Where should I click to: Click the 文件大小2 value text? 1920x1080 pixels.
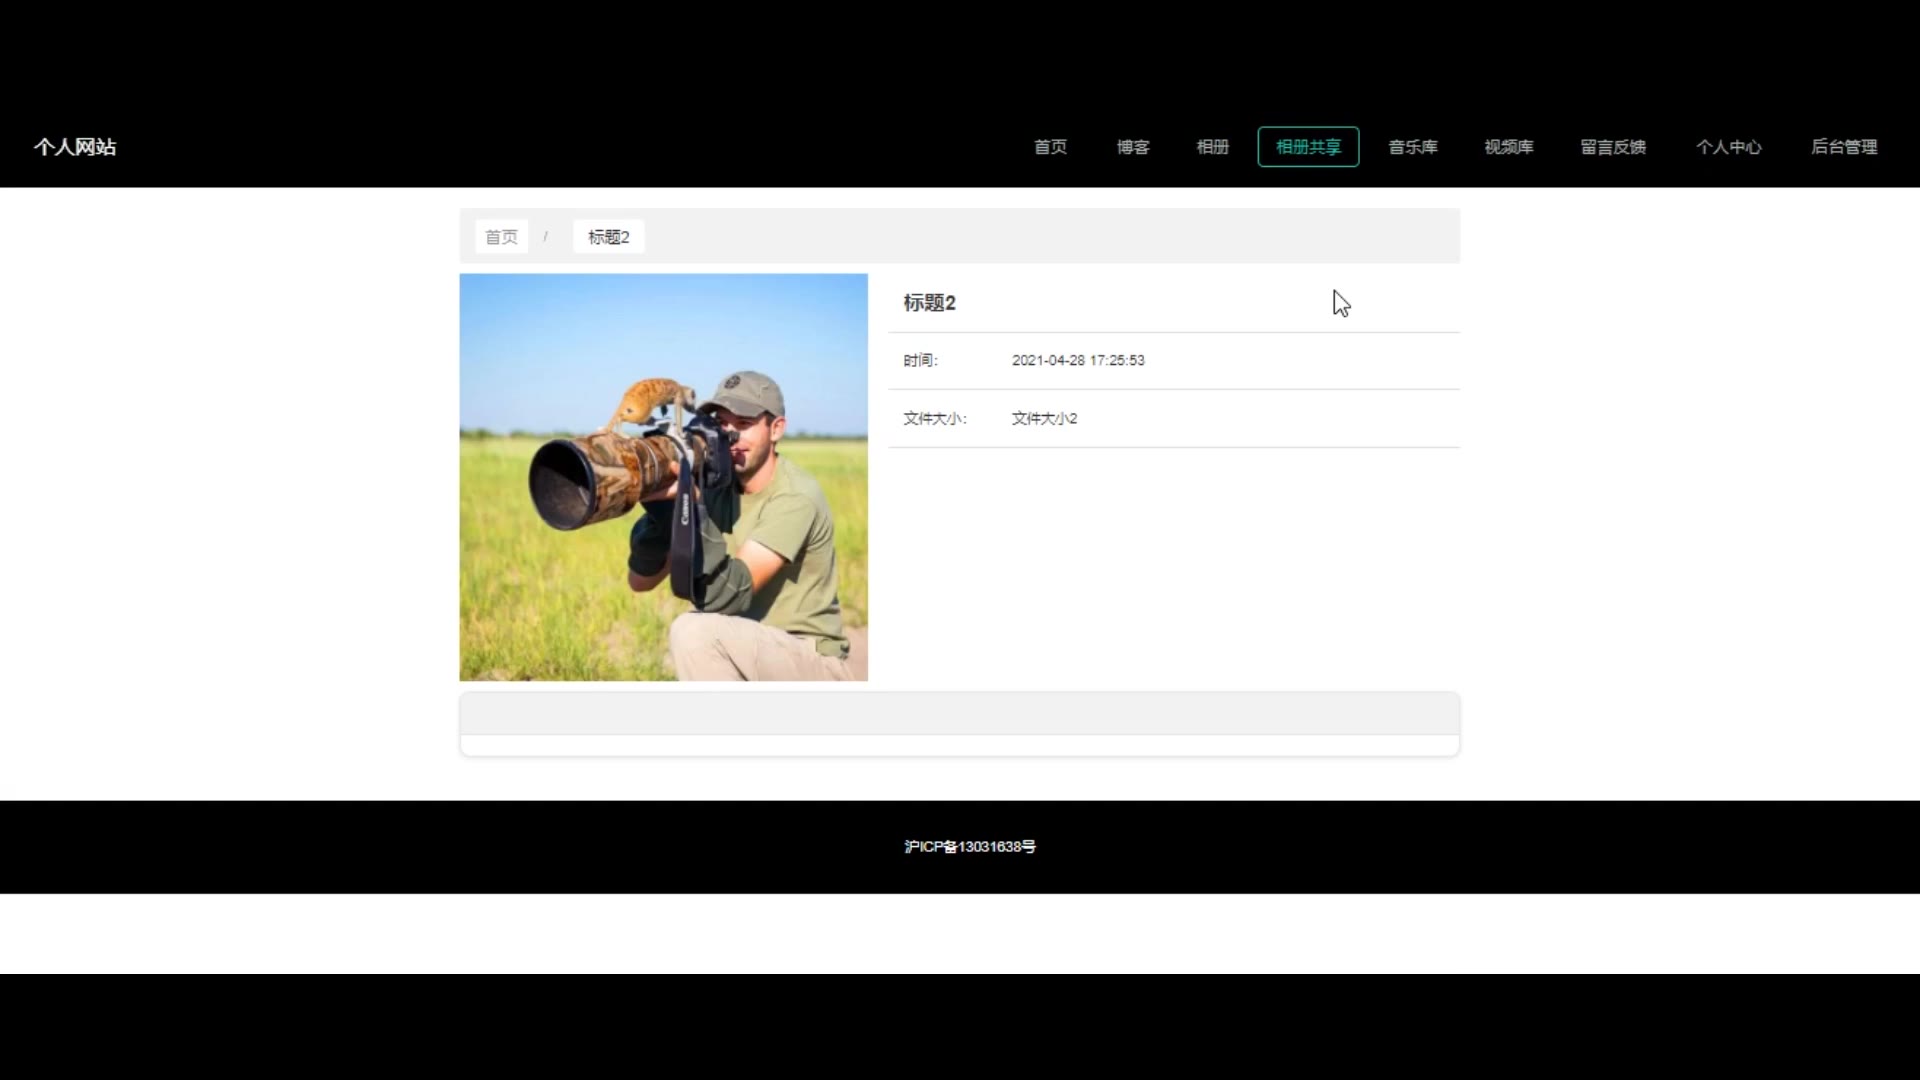(x=1044, y=418)
